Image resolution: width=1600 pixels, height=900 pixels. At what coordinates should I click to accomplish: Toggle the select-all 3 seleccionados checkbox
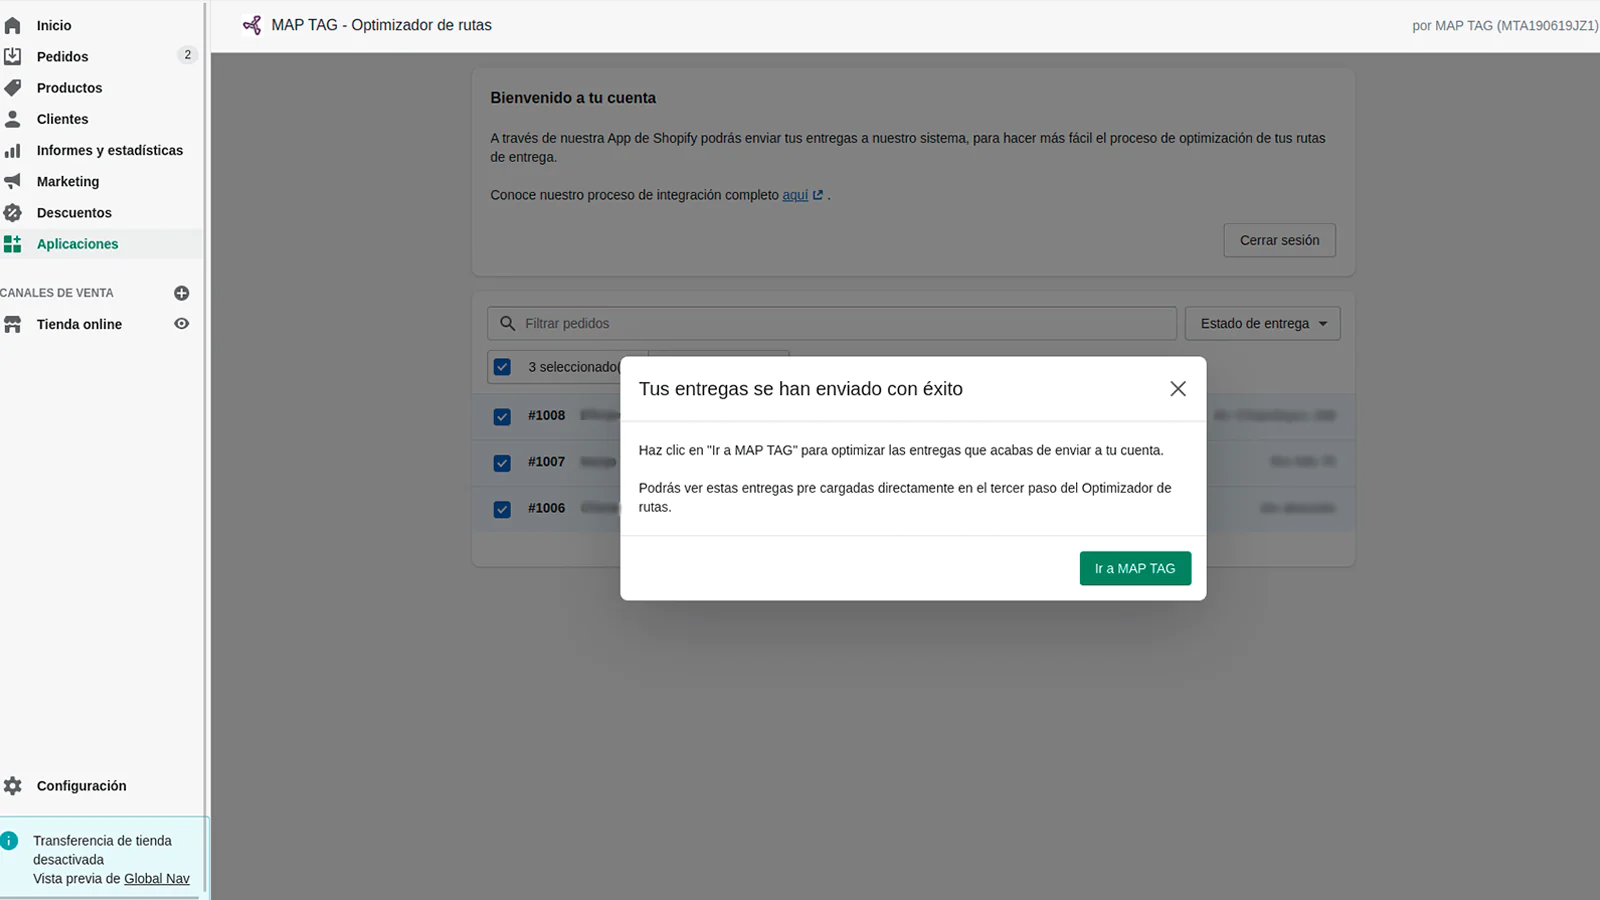[x=502, y=367]
